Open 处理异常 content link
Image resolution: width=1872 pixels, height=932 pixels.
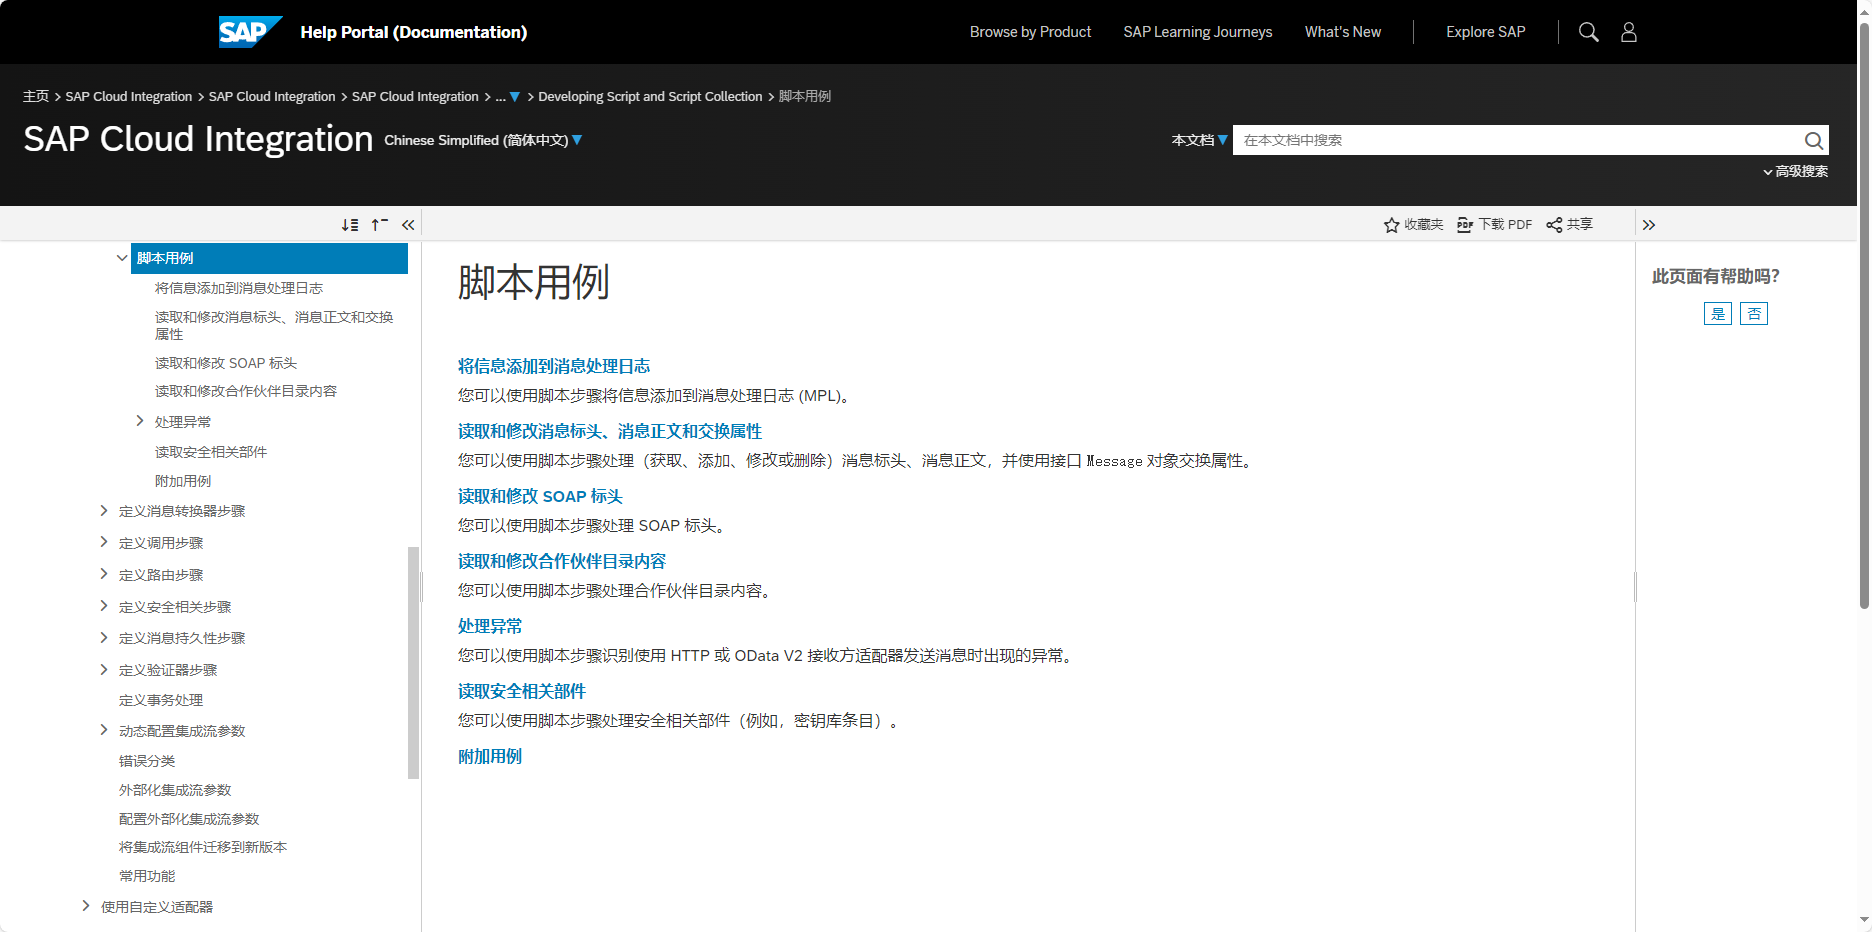pos(490,626)
